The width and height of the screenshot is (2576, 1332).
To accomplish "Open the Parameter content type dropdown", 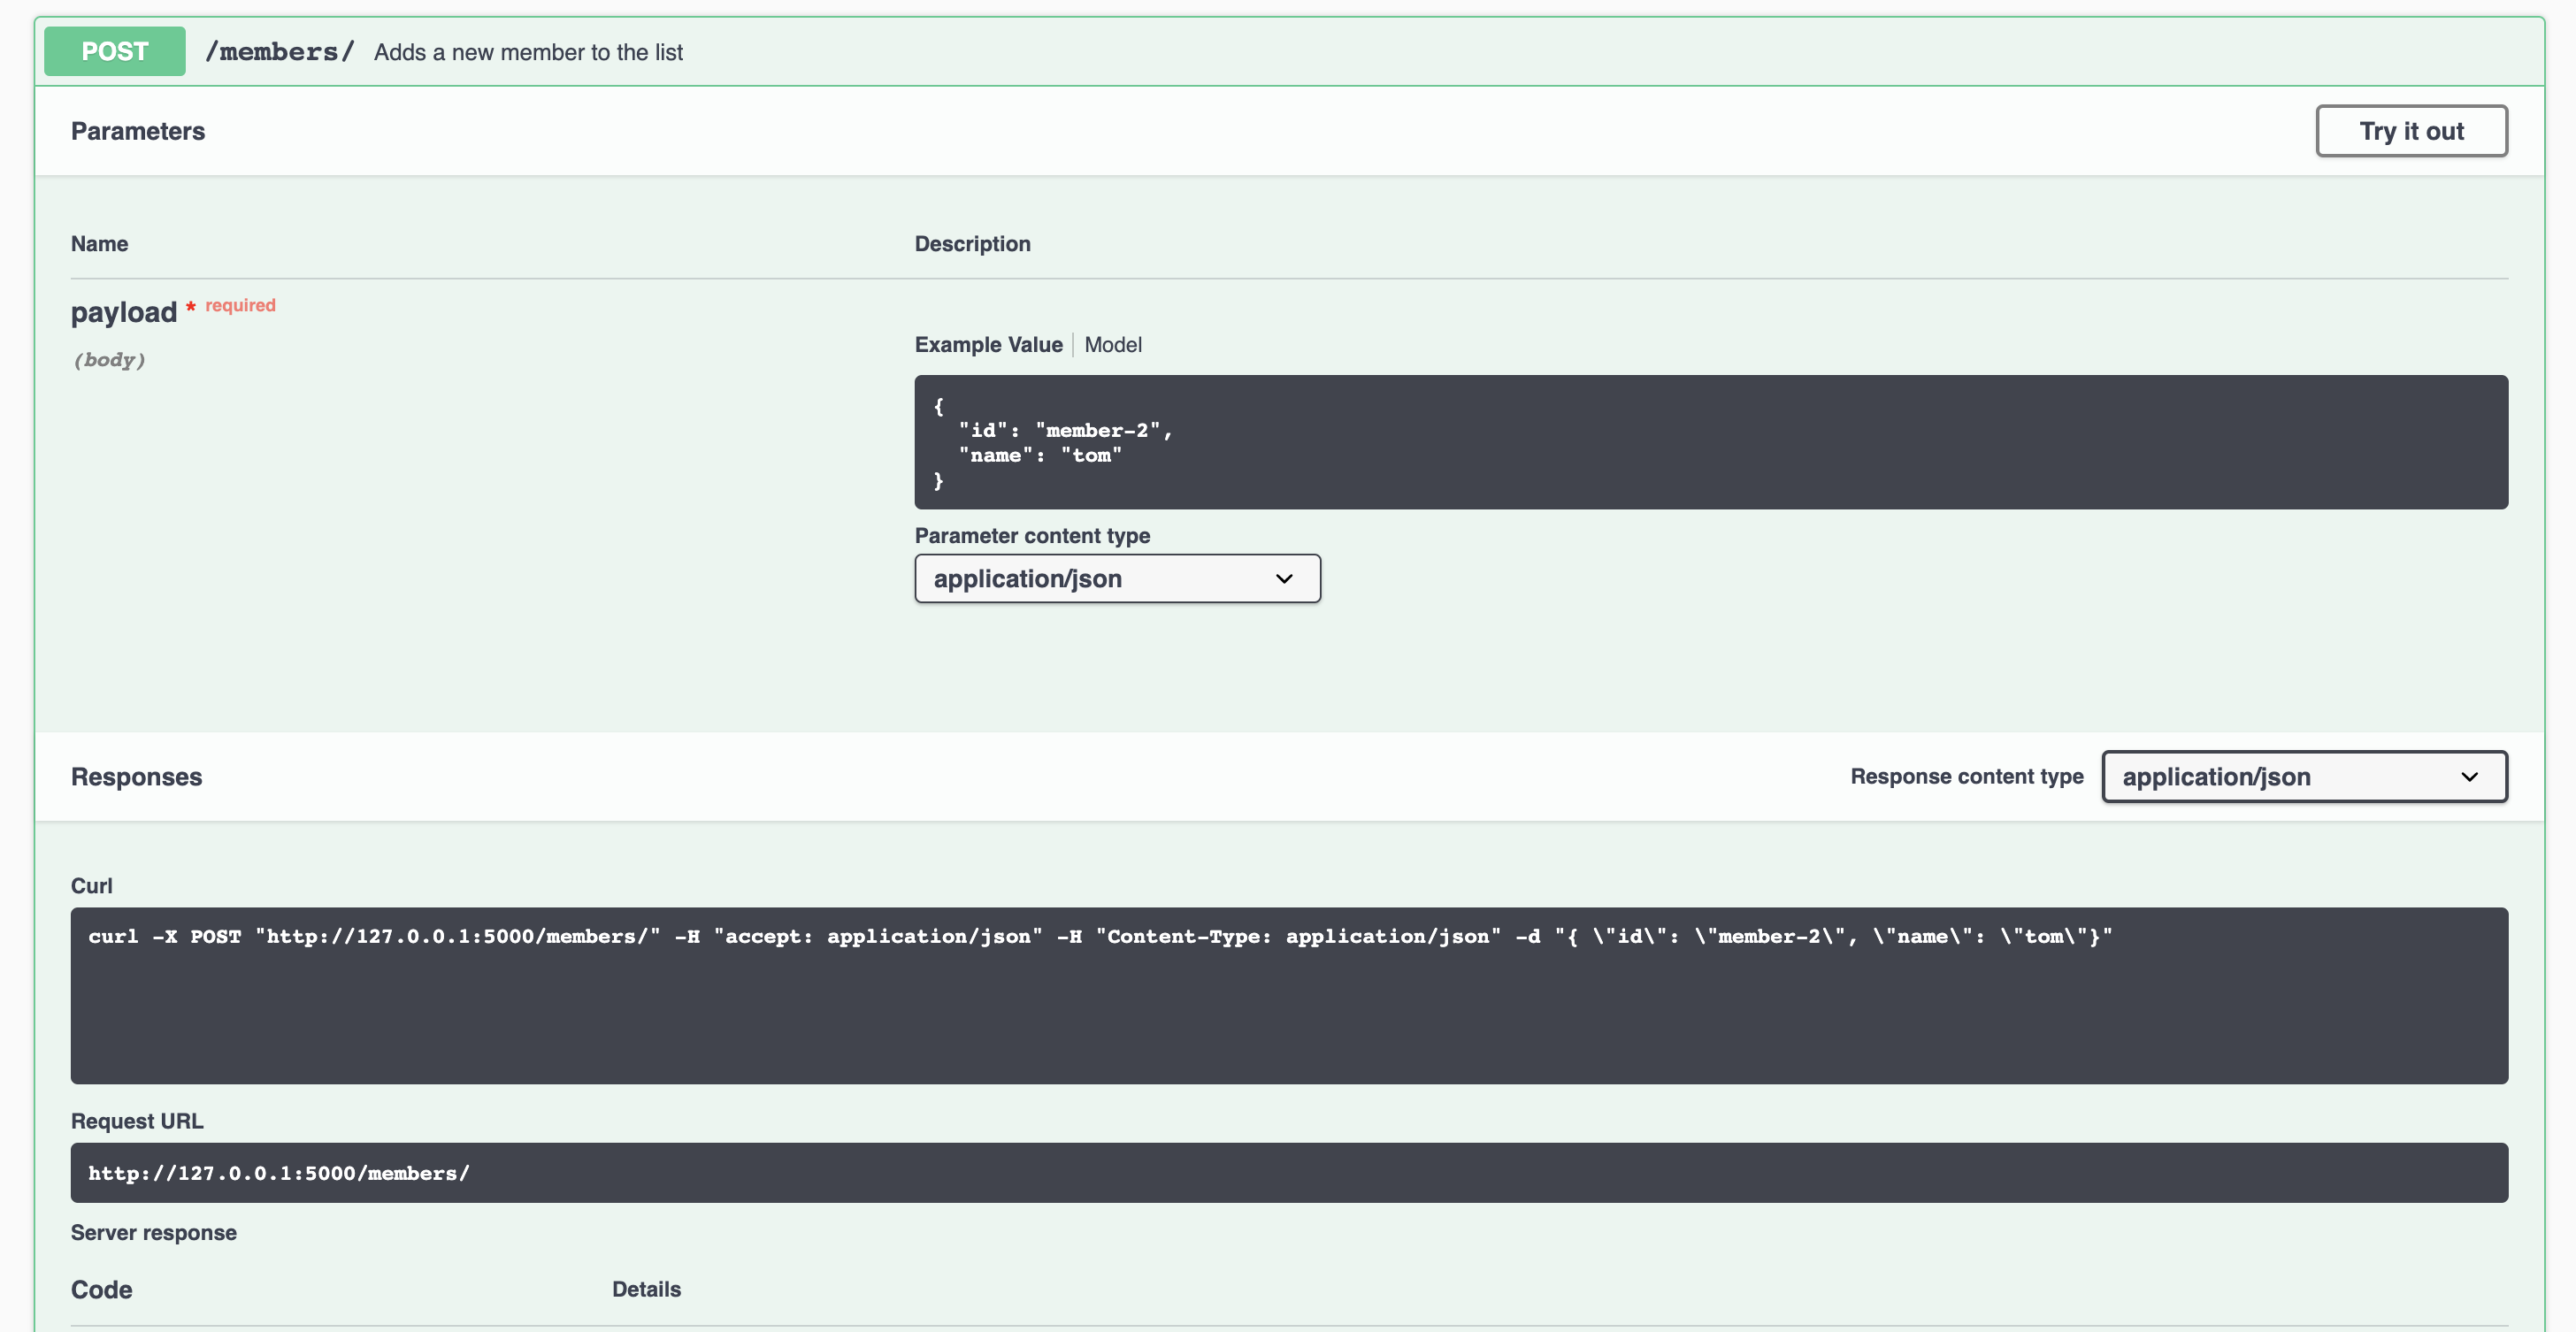I will [x=1116, y=579].
